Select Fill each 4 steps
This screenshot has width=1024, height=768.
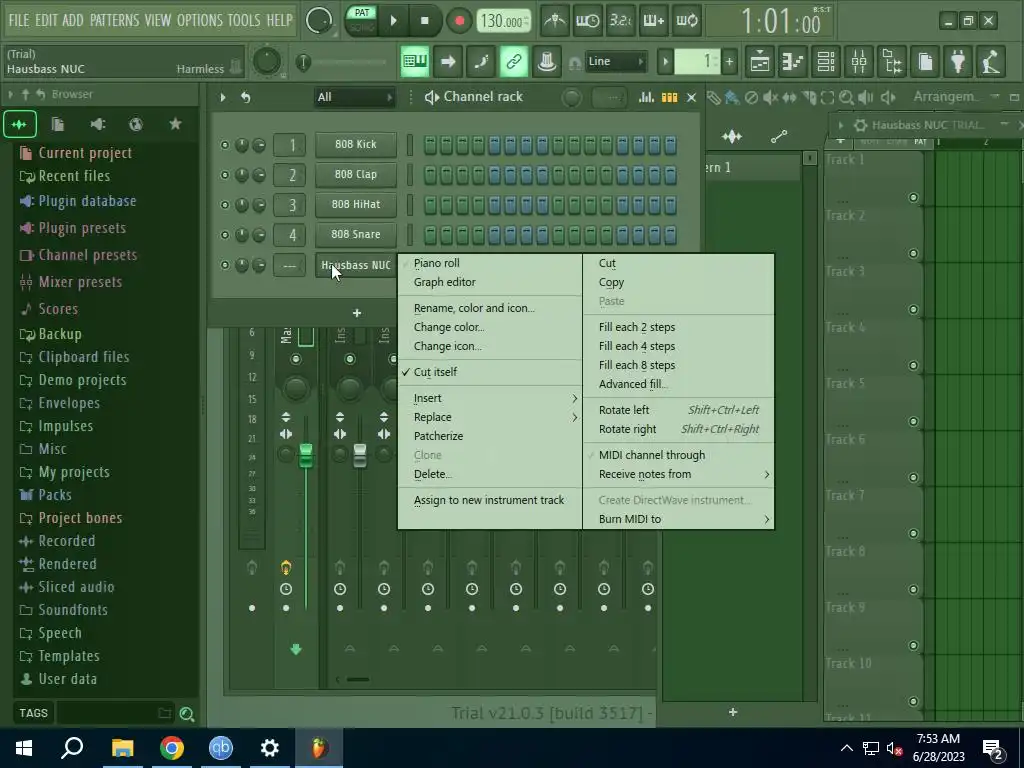(x=637, y=346)
